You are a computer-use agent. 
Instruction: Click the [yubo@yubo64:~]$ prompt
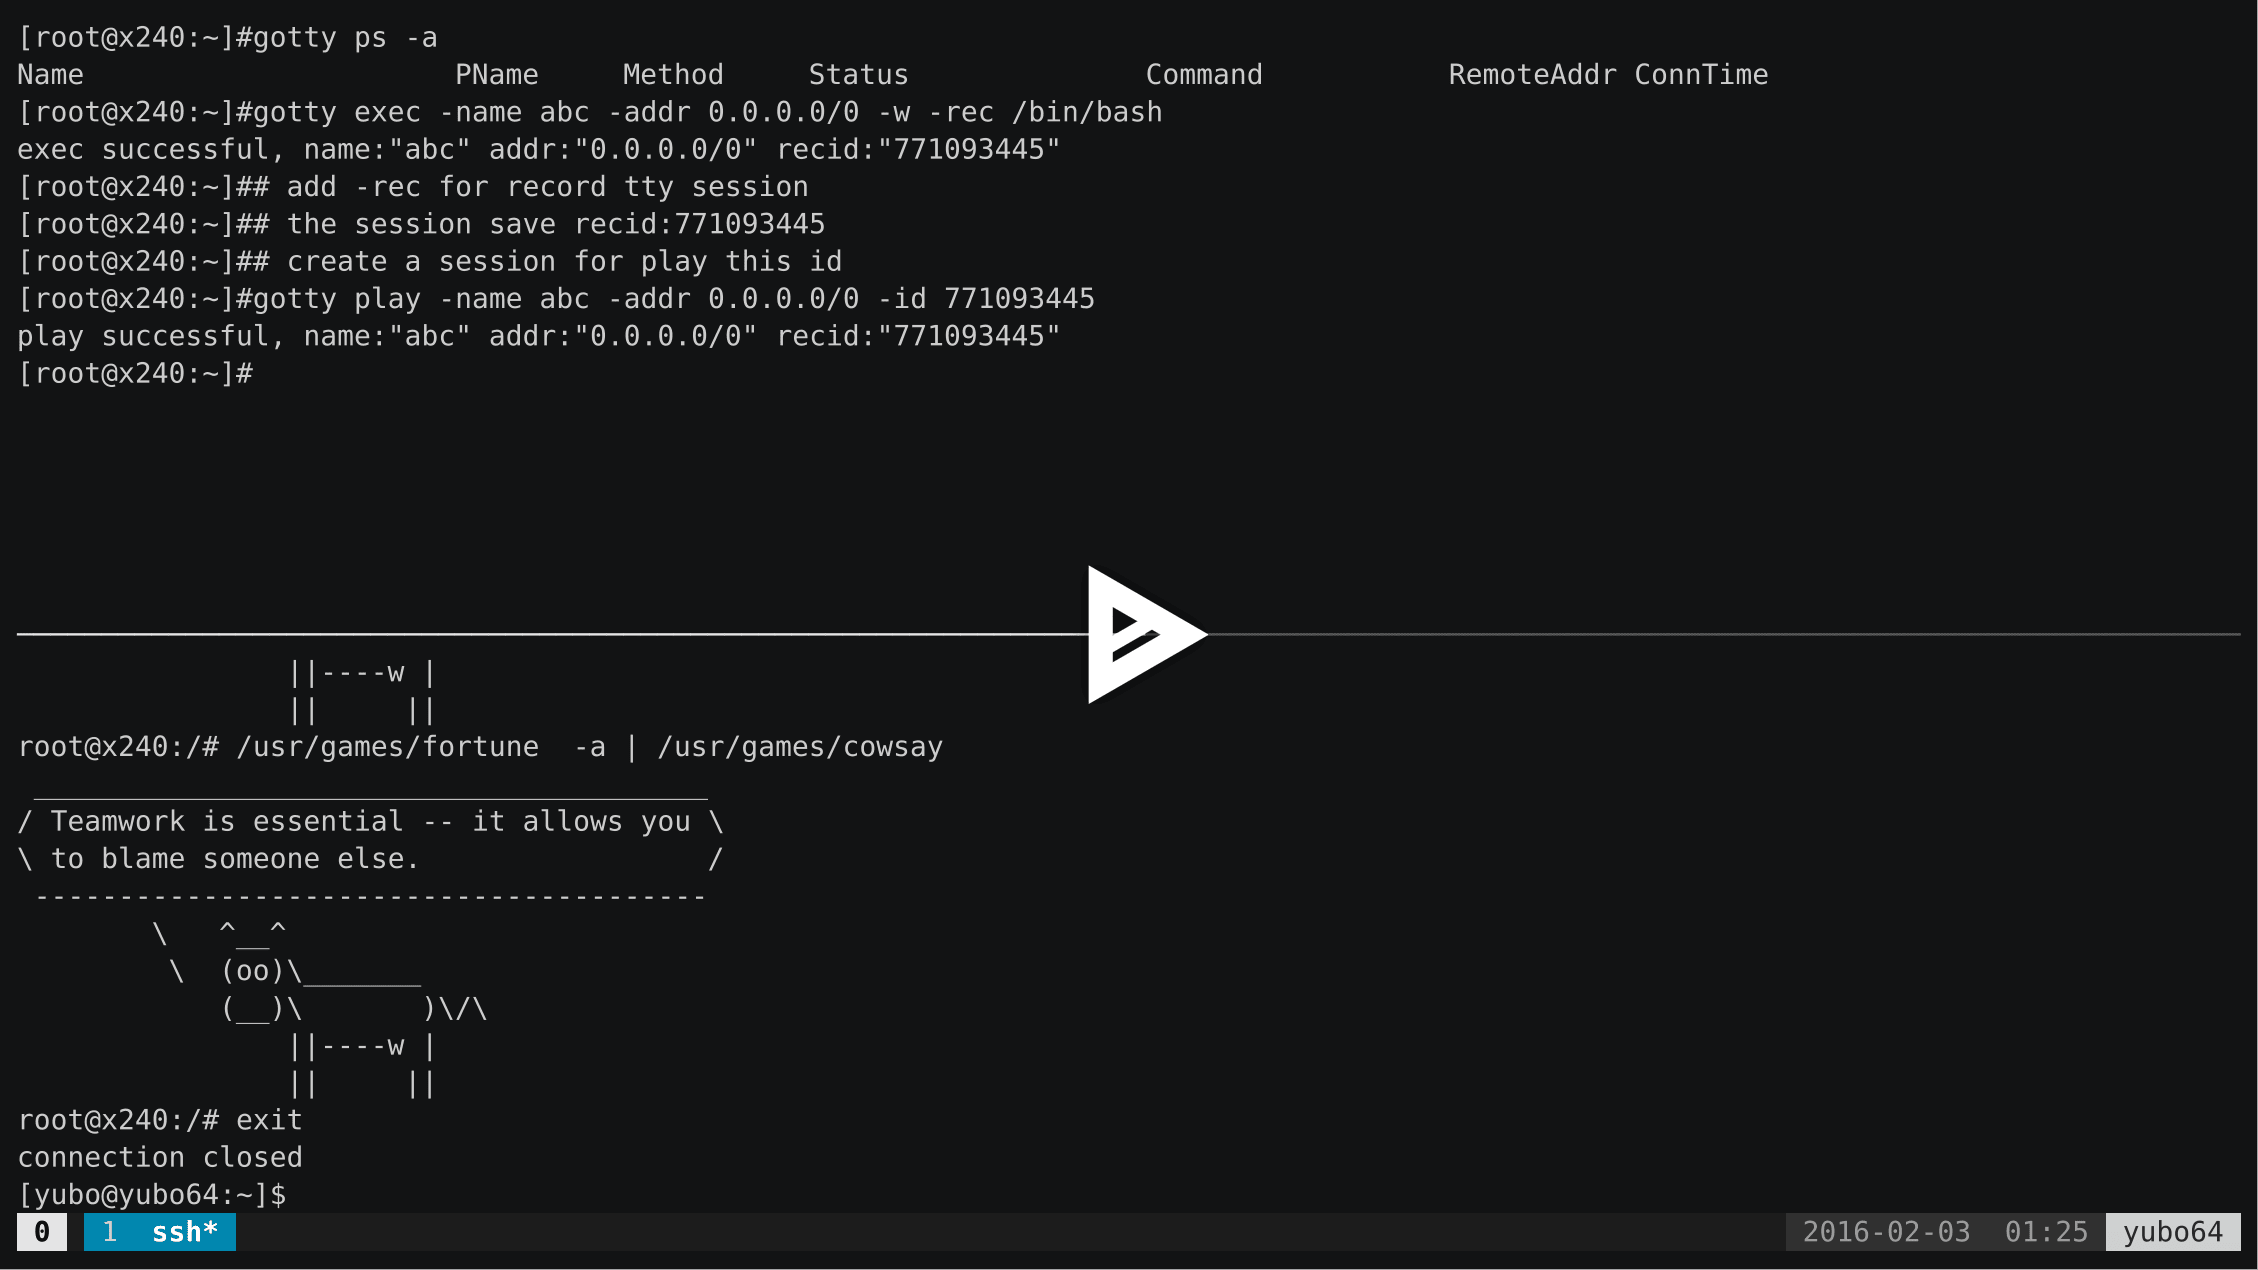[x=152, y=1195]
